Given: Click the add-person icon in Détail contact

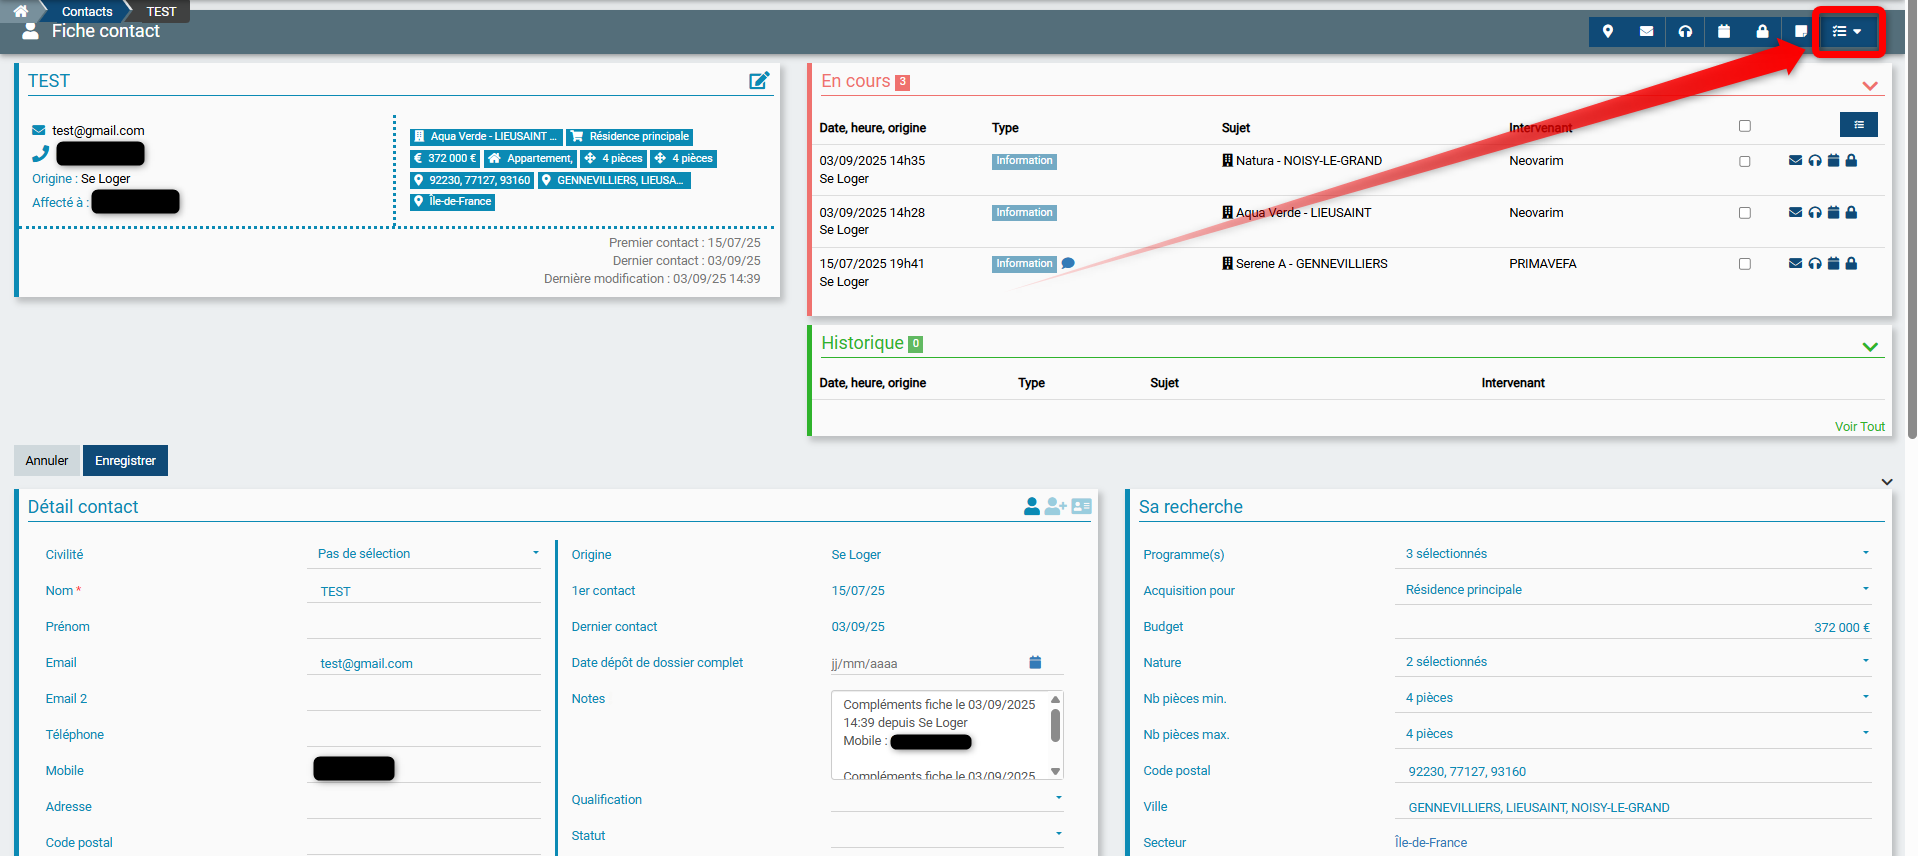Looking at the screenshot, I should tap(1055, 507).
